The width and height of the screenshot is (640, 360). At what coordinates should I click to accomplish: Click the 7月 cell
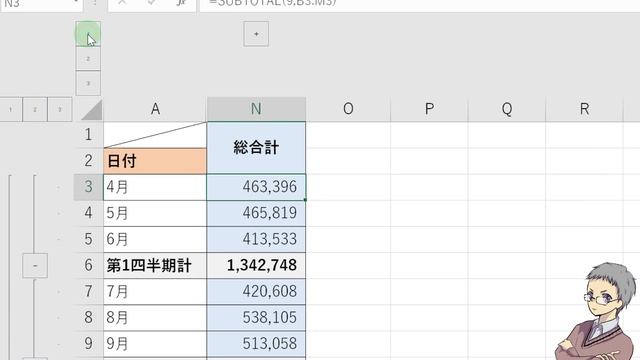[x=155, y=291]
